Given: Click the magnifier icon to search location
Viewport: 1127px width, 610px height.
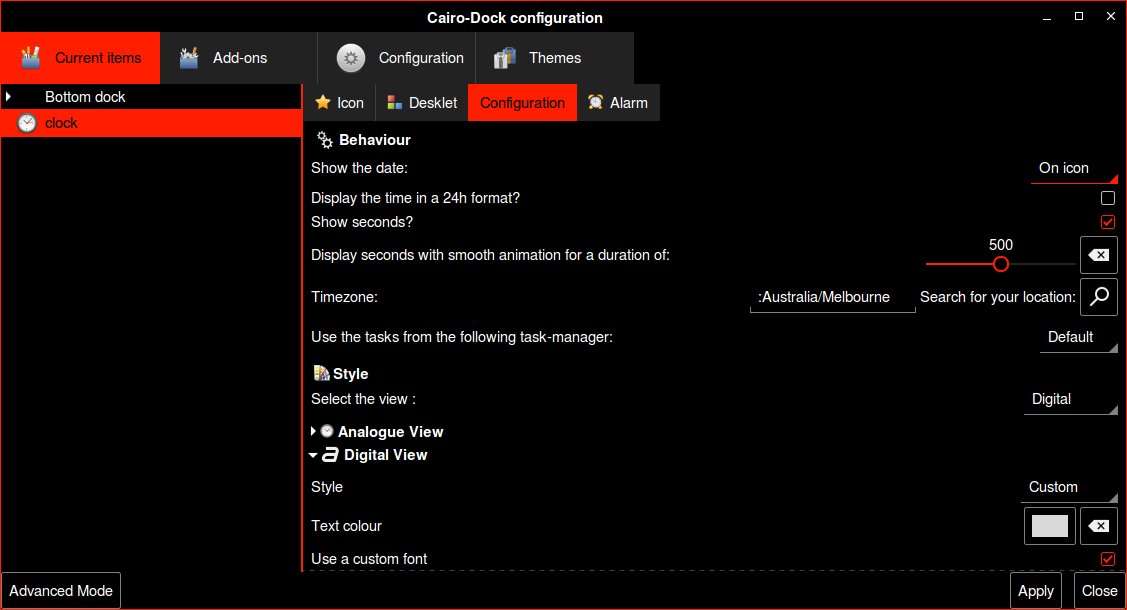Looking at the screenshot, I should (x=1099, y=296).
